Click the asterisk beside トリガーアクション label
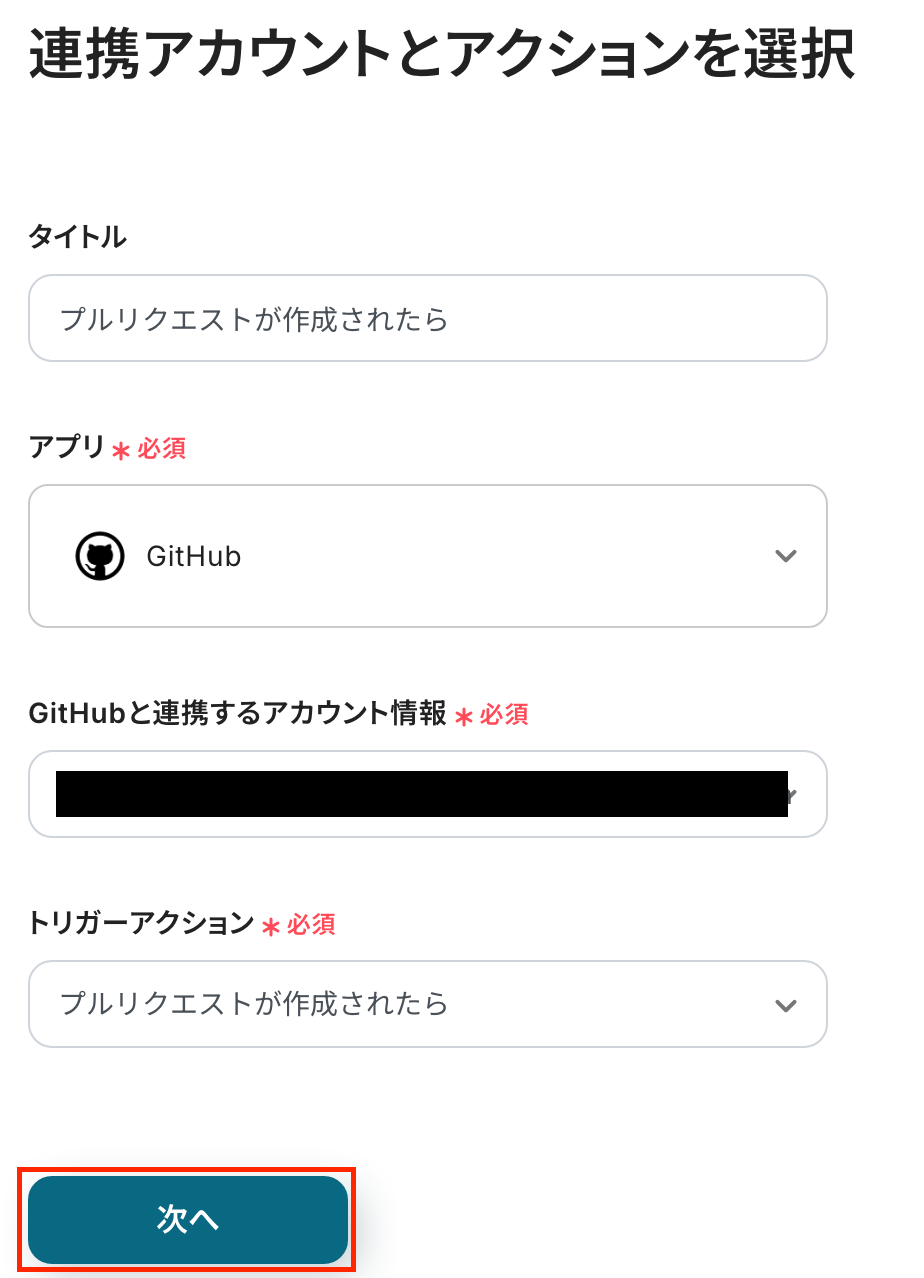The height and width of the screenshot is (1278, 924). pos(270,926)
